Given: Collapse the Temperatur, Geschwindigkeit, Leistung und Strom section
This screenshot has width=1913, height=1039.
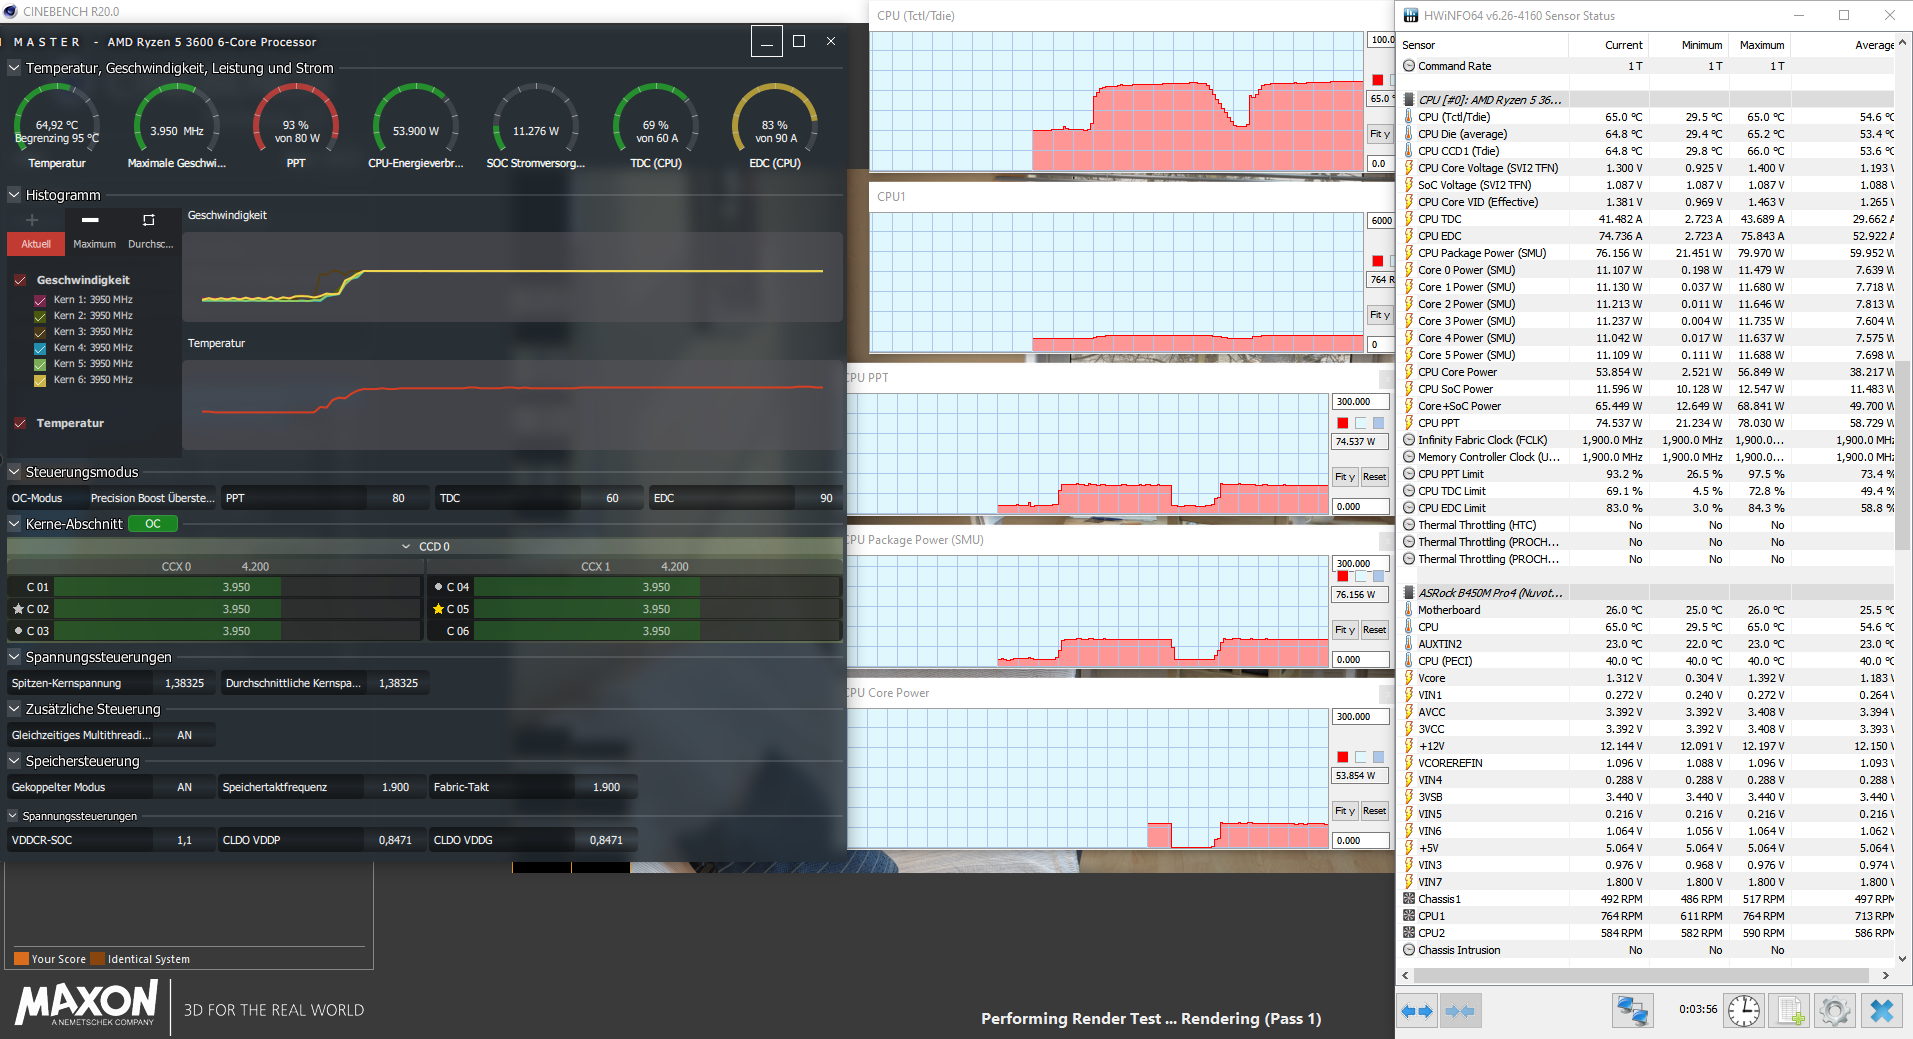Looking at the screenshot, I should (14, 68).
